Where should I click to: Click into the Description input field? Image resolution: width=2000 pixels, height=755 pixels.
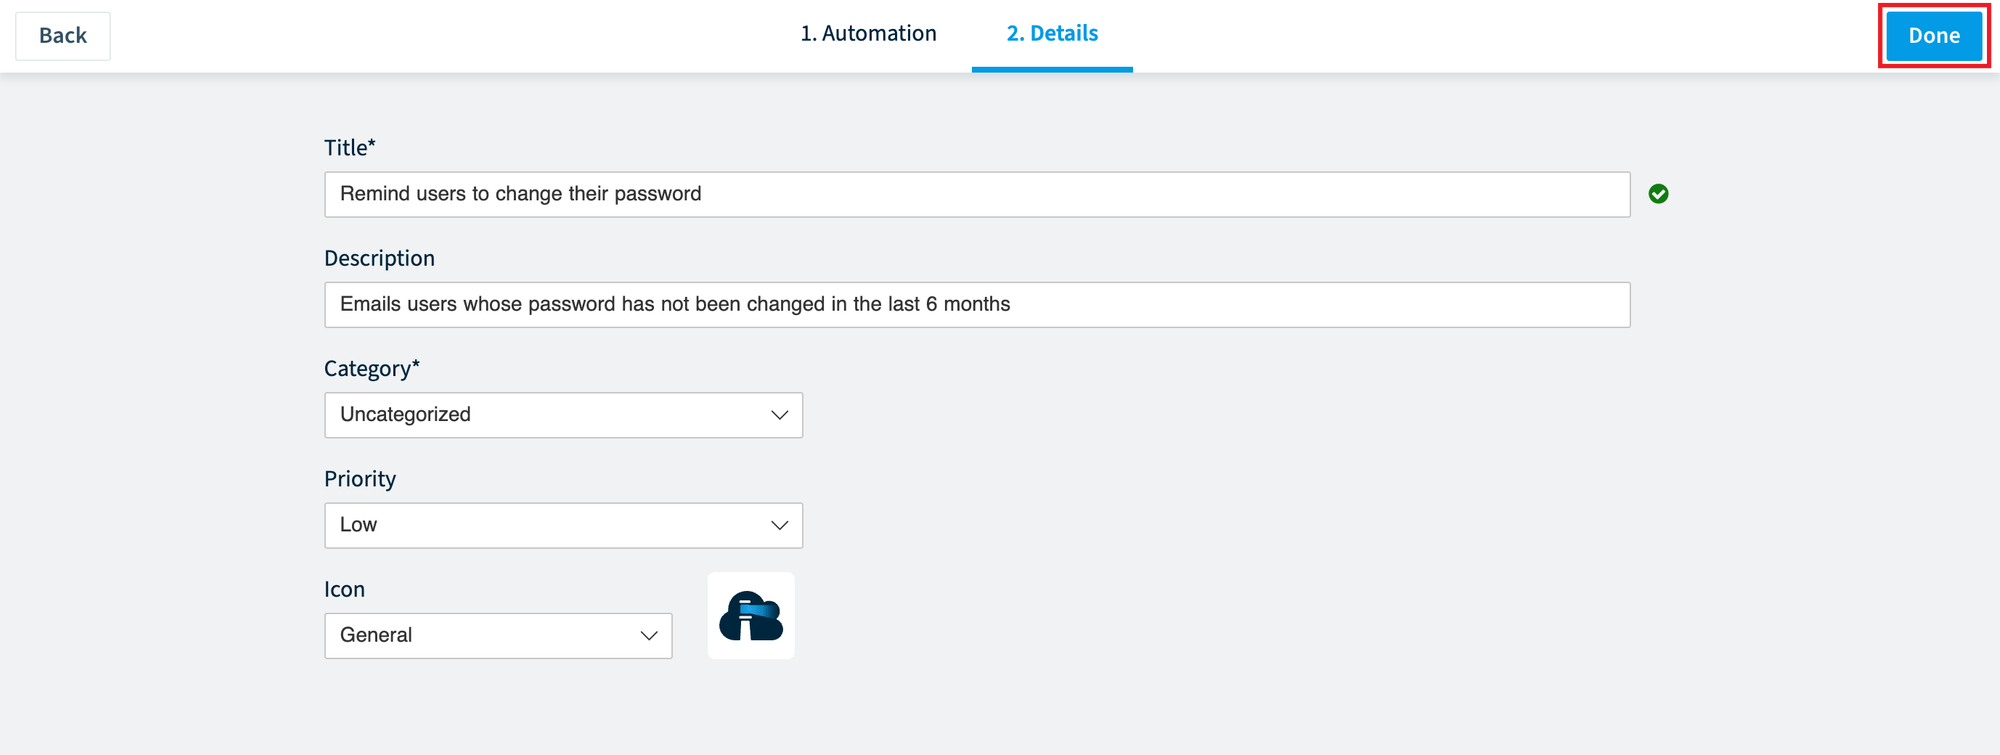point(977,304)
